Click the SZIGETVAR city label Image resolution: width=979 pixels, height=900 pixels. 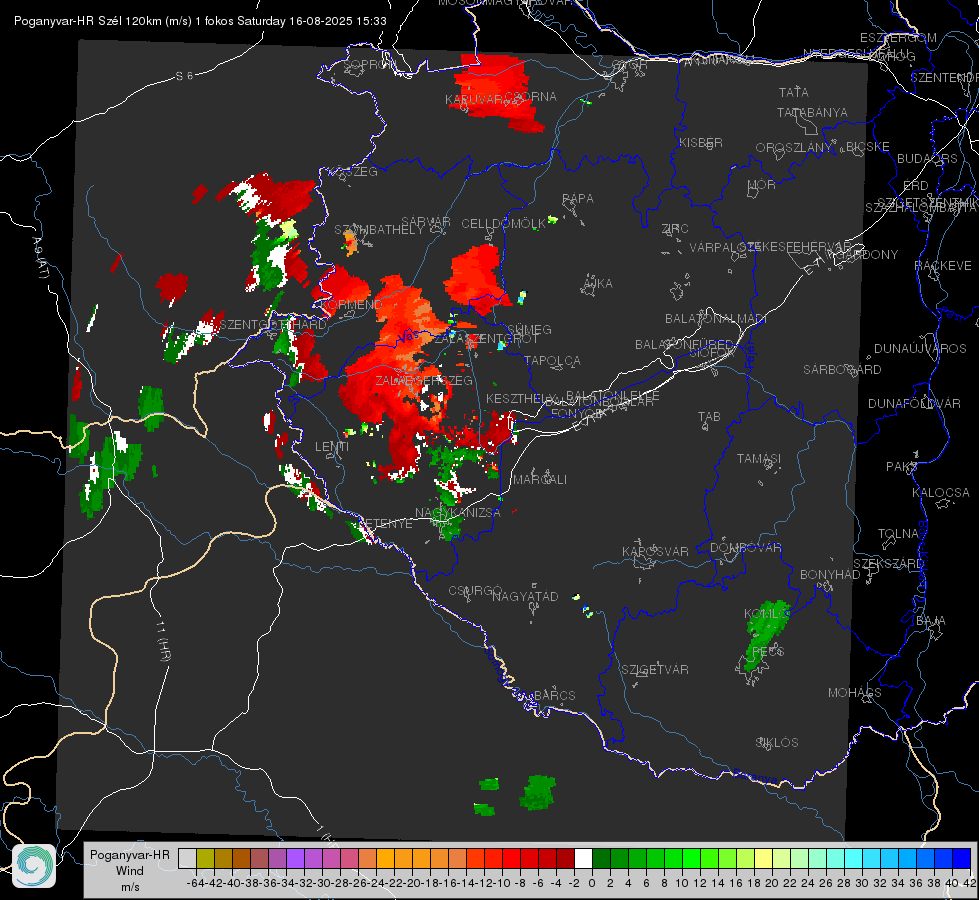point(655,669)
